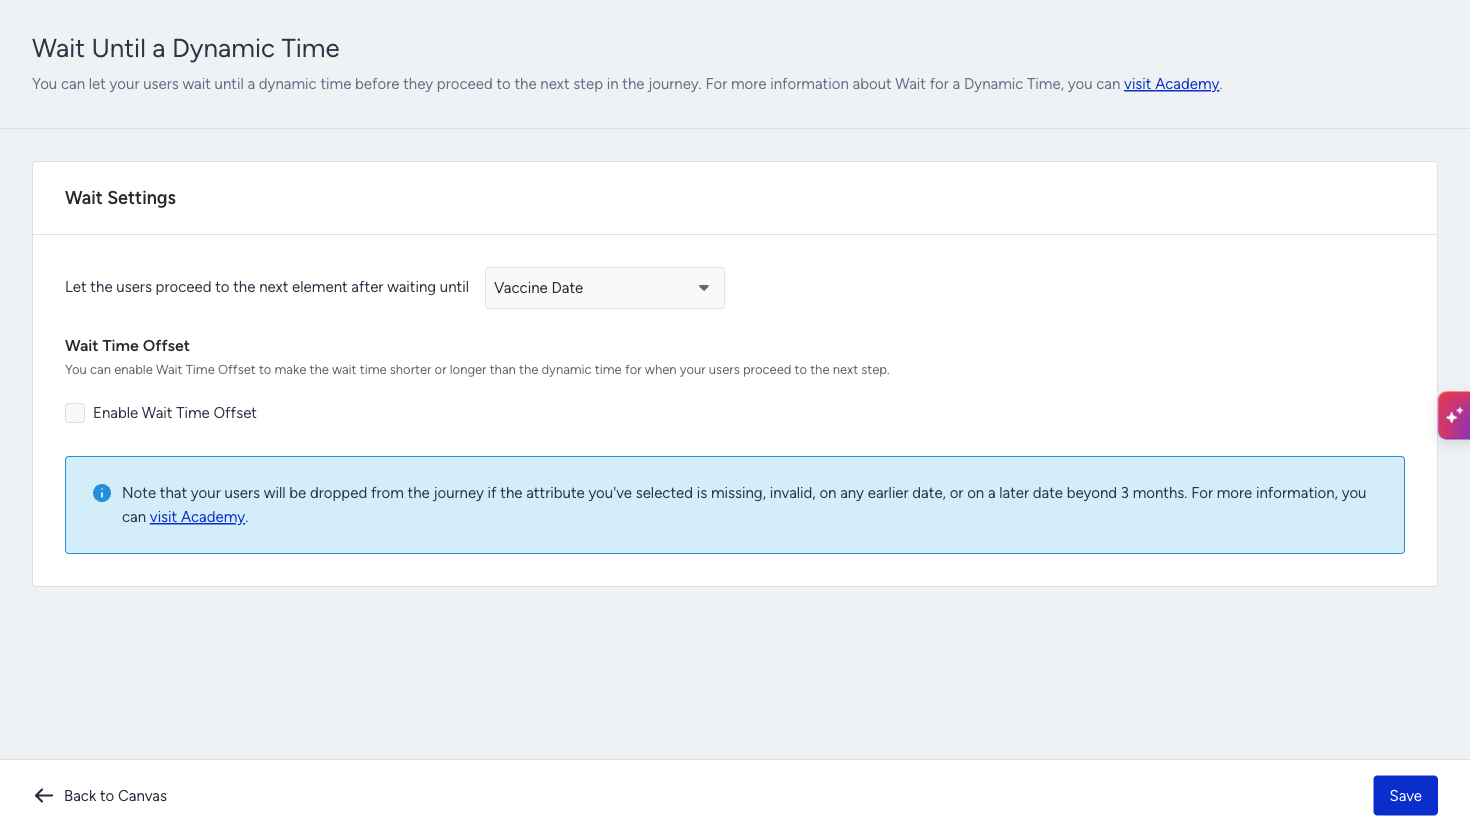
Task: Save the wait settings
Action: tap(1405, 796)
